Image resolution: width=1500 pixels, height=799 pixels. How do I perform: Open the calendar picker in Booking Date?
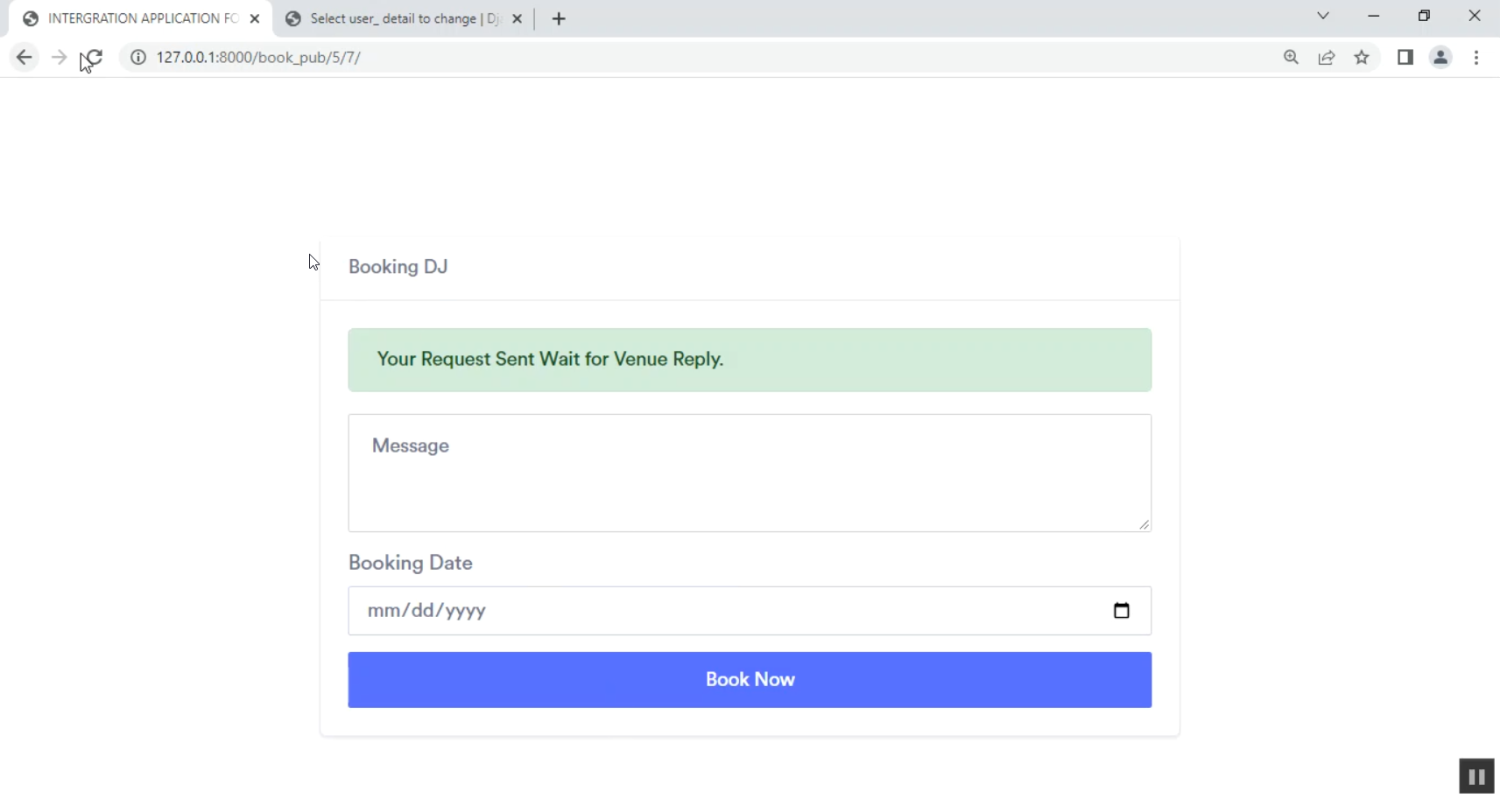point(1121,611)
